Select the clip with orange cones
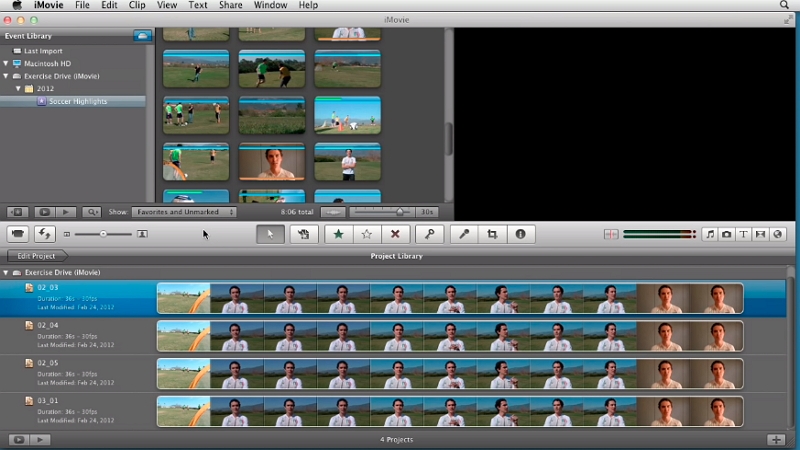 tap(347, 115)
